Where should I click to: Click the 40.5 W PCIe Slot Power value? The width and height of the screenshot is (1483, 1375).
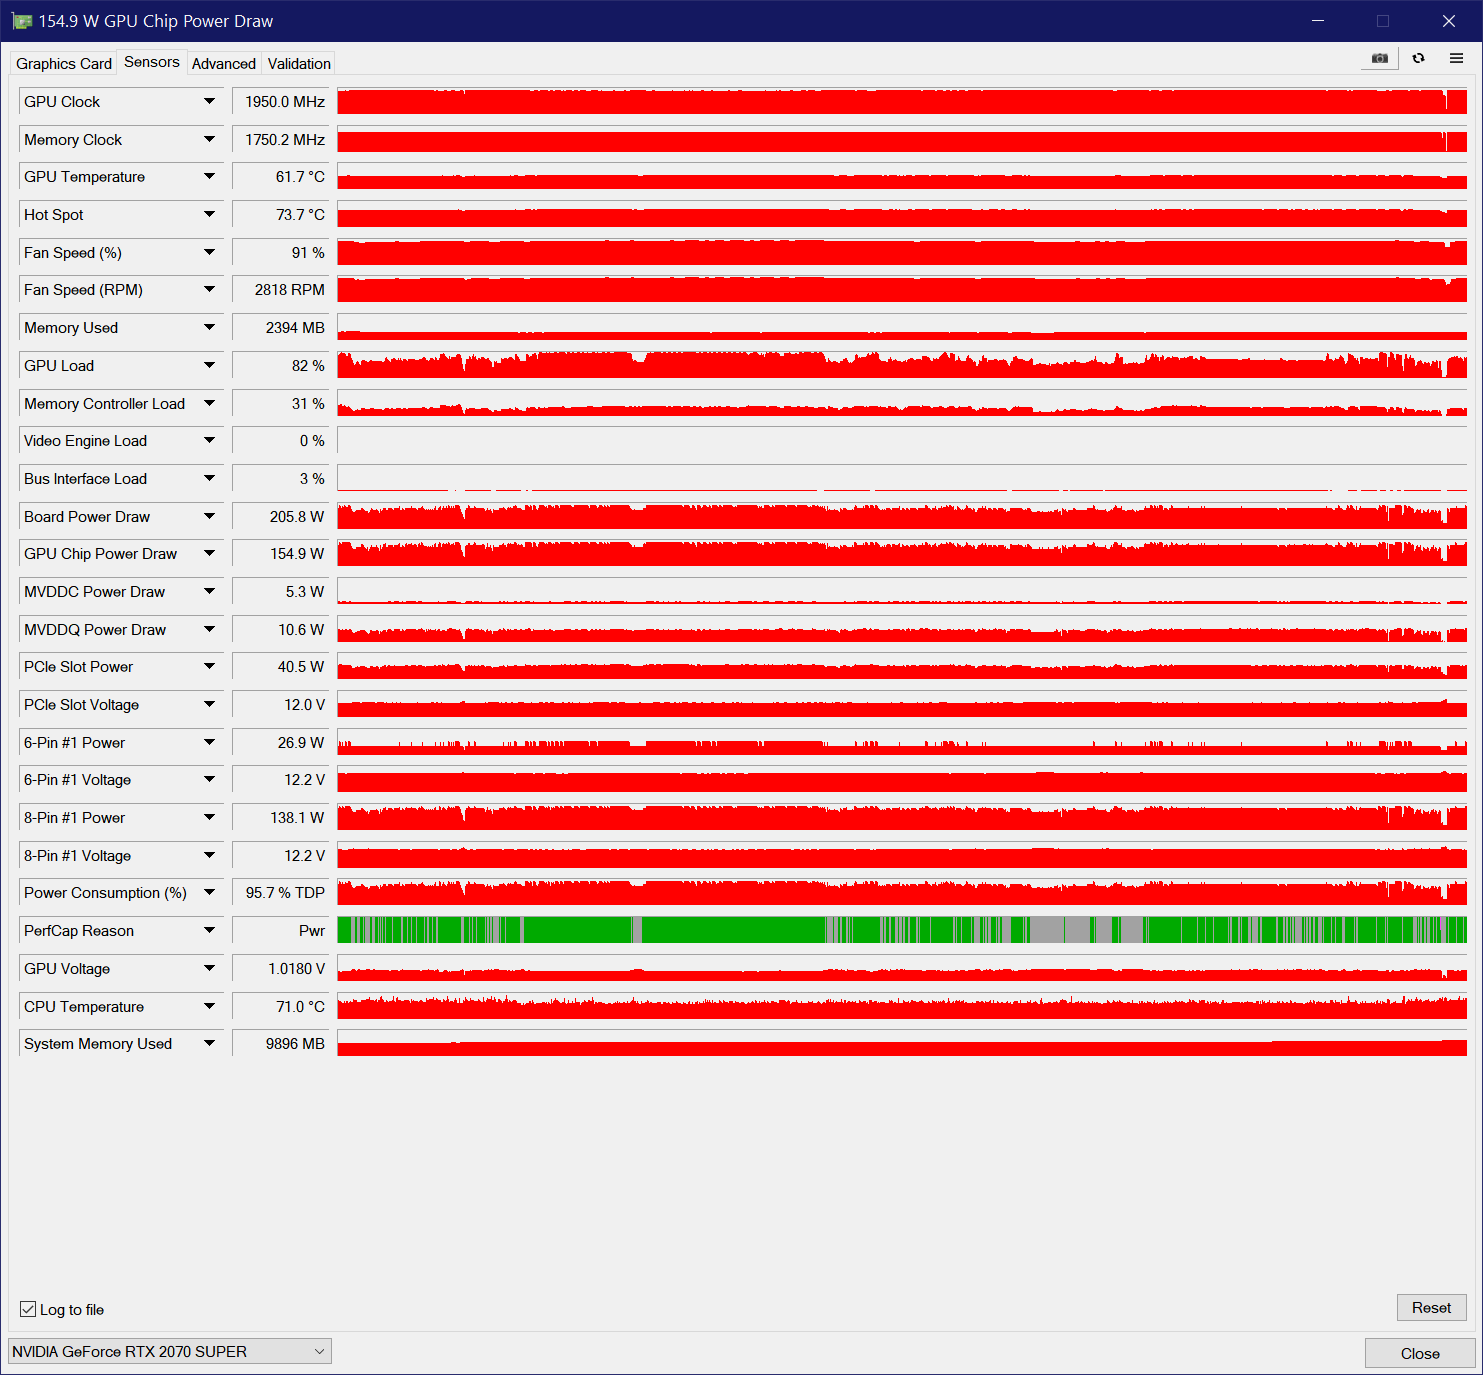pos(280,667)
